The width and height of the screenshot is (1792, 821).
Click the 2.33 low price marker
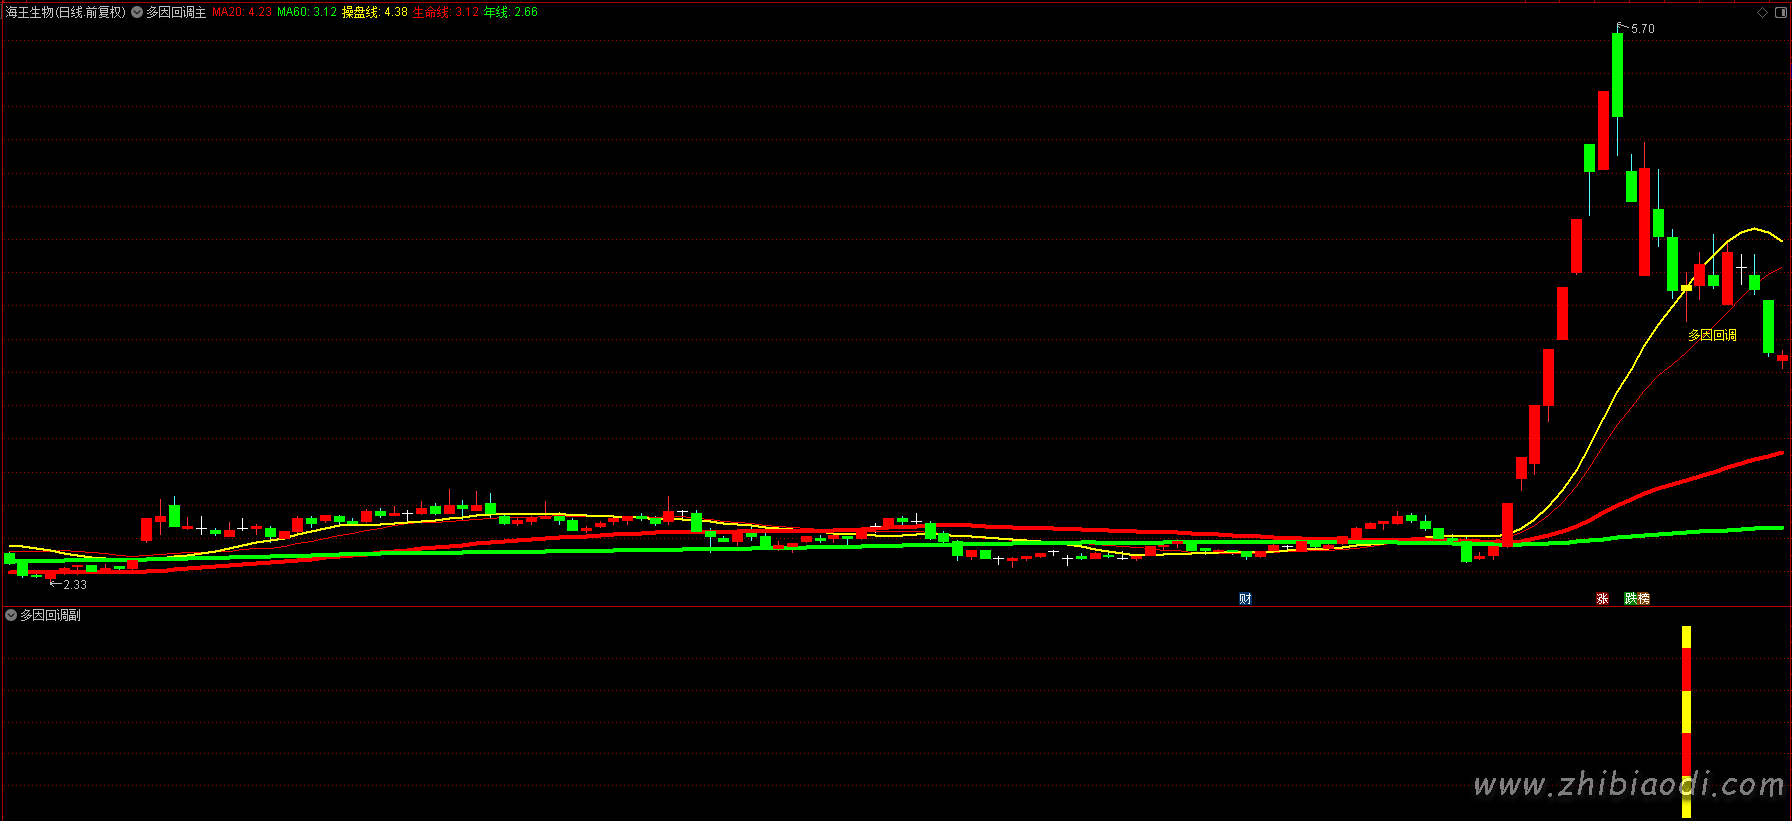pyautogui.click(x=74, y=585)
